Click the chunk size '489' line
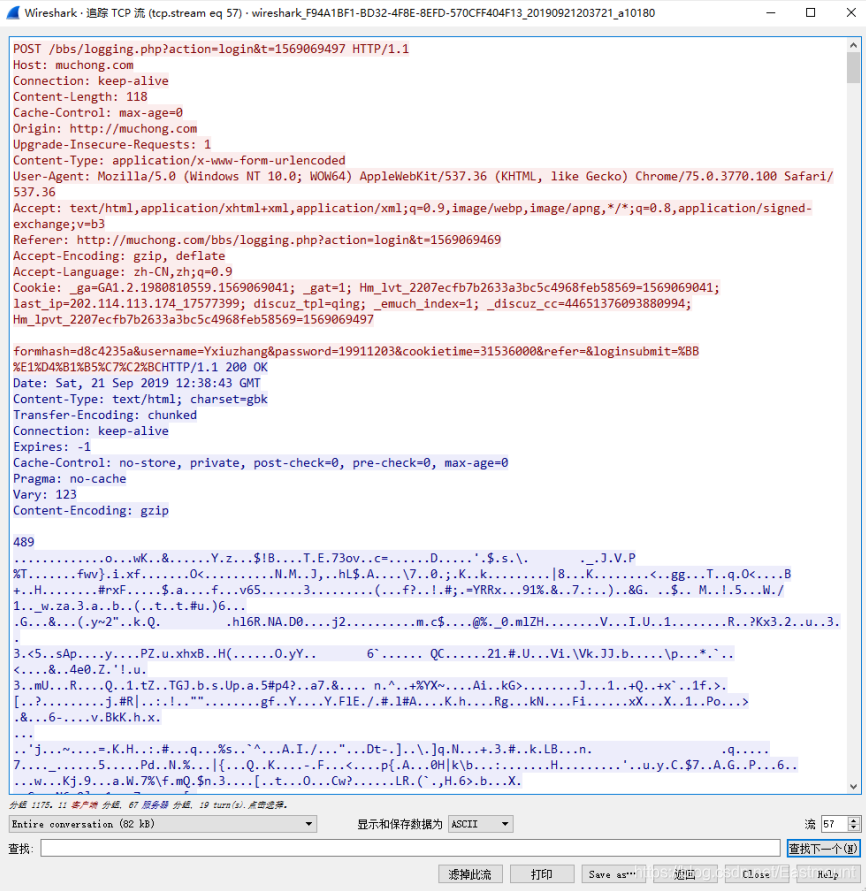The image size is (866, 891). pyautogui.click(x=24, y=542)
